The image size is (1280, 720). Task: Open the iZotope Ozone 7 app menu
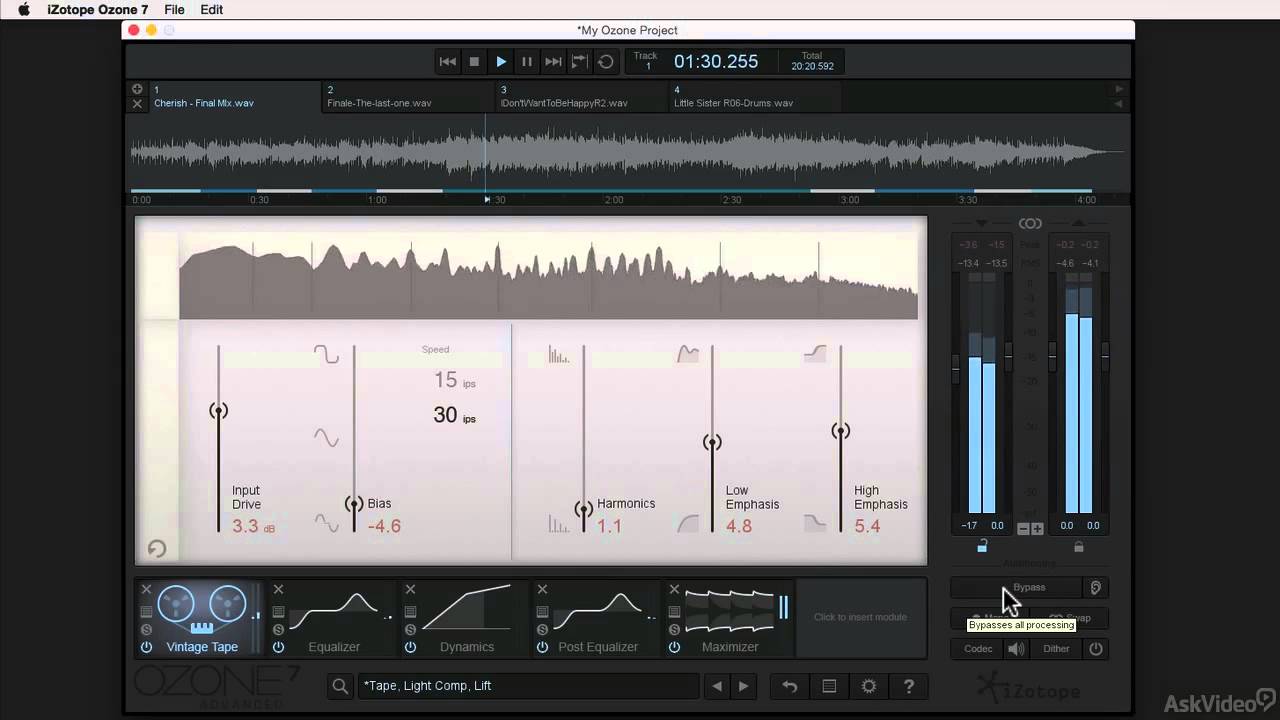pyautogui.click(x=98, y=9)
